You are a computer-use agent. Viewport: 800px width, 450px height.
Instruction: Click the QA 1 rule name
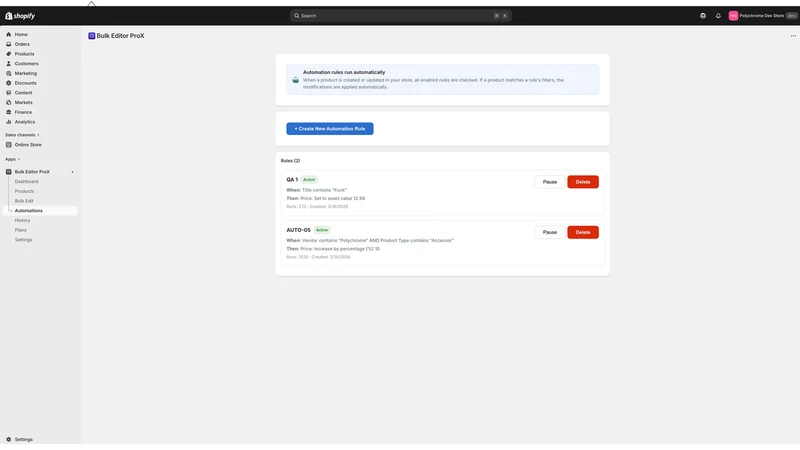click(292, 180)
